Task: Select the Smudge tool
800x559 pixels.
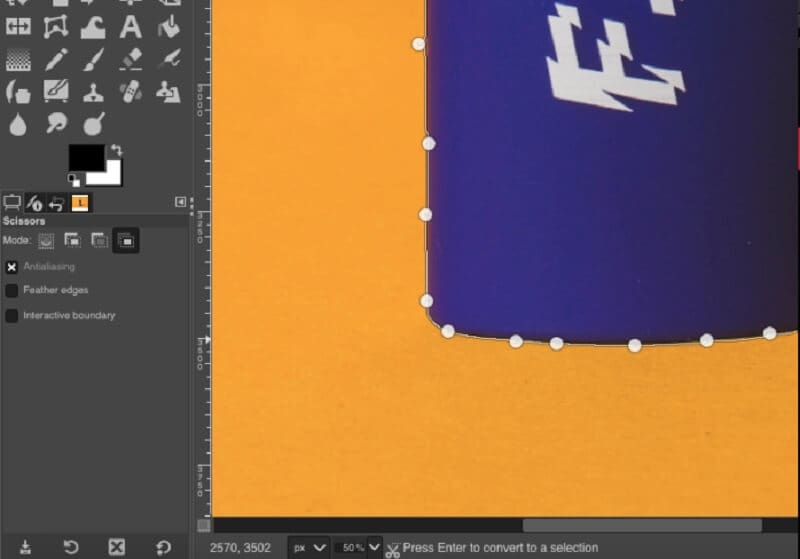Action: point(56,125)
